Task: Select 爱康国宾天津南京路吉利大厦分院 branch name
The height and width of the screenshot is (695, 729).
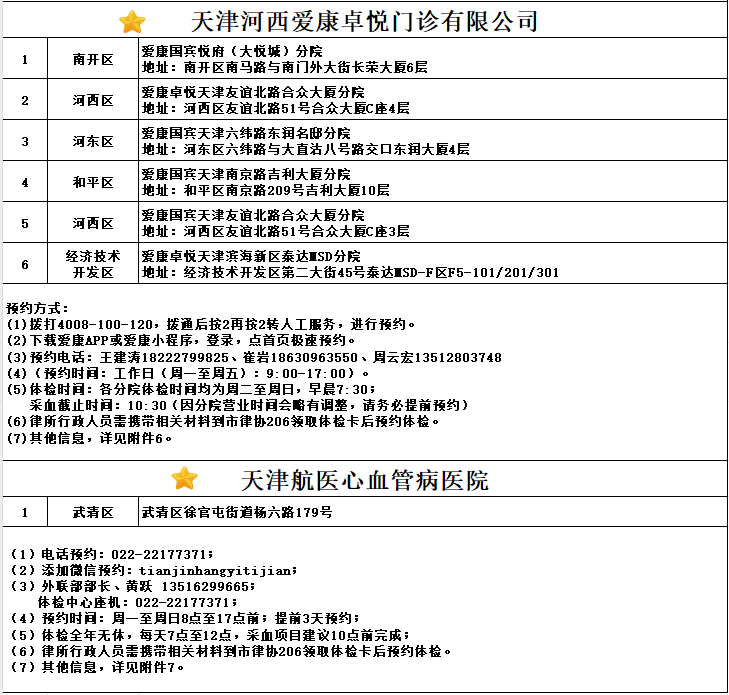Action: tap(246, 174)
